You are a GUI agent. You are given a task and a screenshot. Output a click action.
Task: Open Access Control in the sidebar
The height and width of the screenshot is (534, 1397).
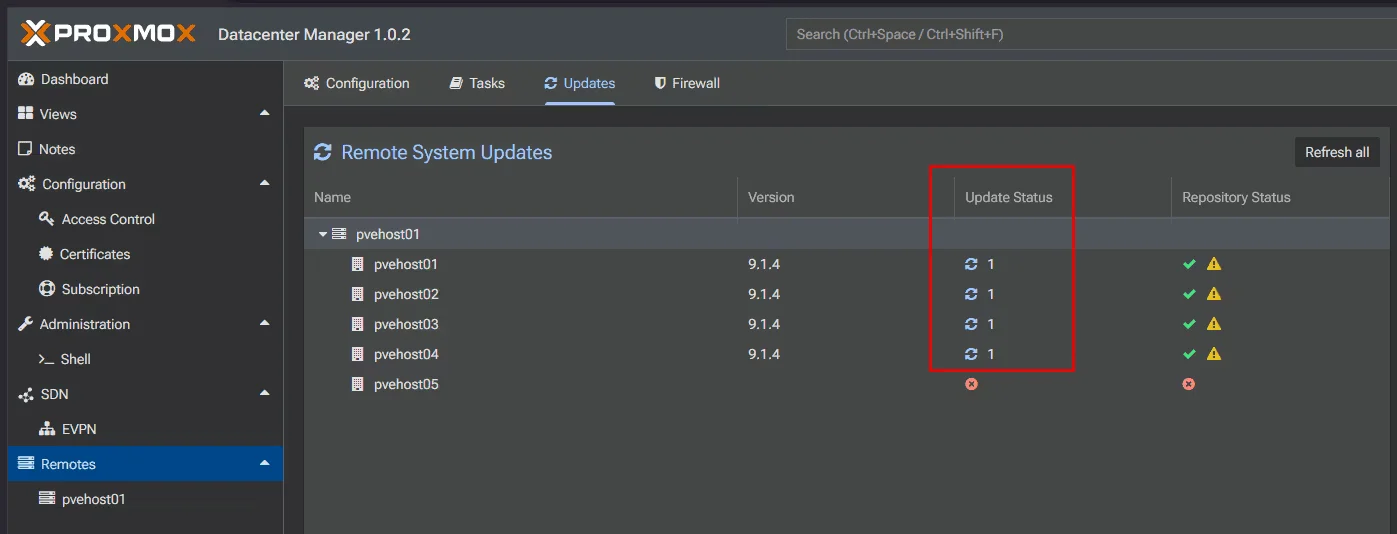108,219
